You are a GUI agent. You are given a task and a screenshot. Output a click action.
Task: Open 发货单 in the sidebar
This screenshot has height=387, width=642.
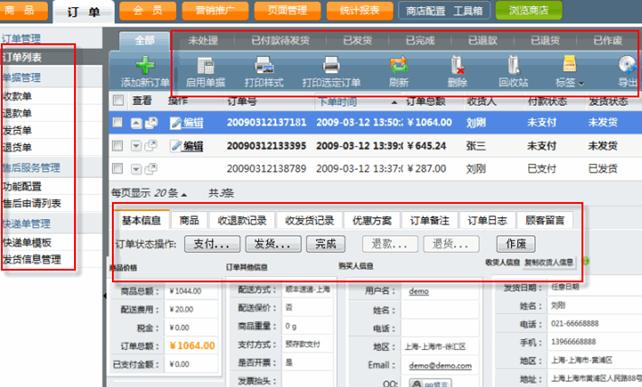click(18, 130)
